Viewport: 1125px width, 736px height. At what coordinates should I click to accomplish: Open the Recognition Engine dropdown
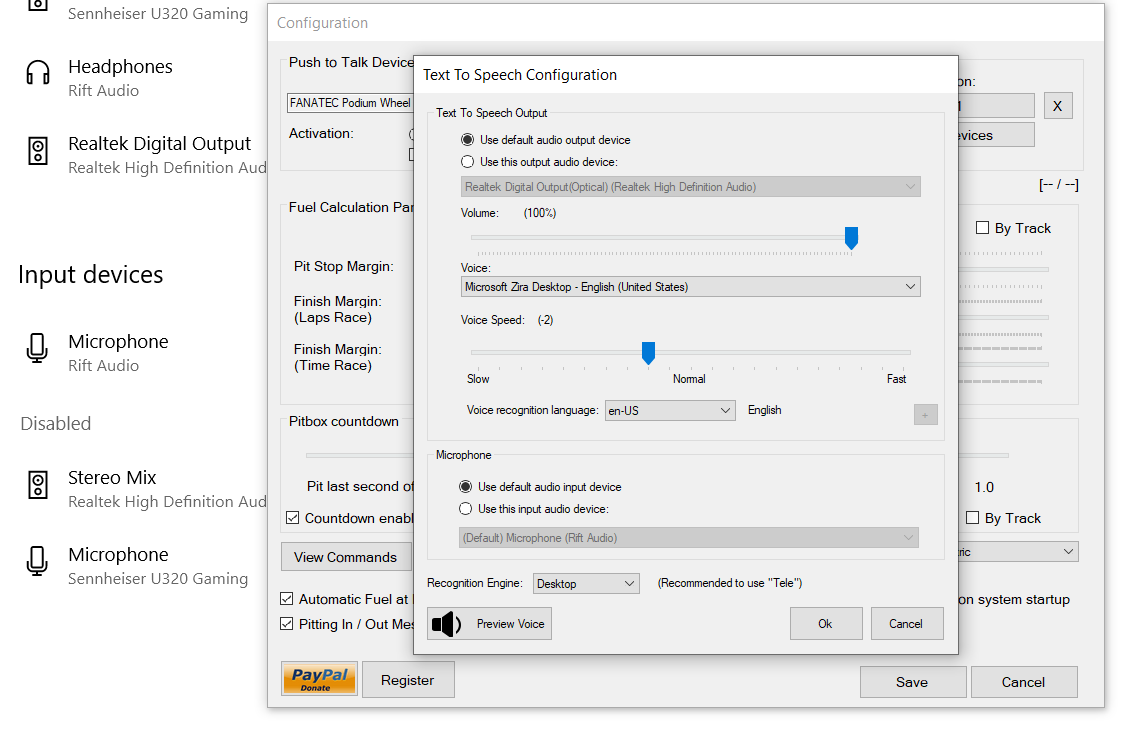coord(586,584)
